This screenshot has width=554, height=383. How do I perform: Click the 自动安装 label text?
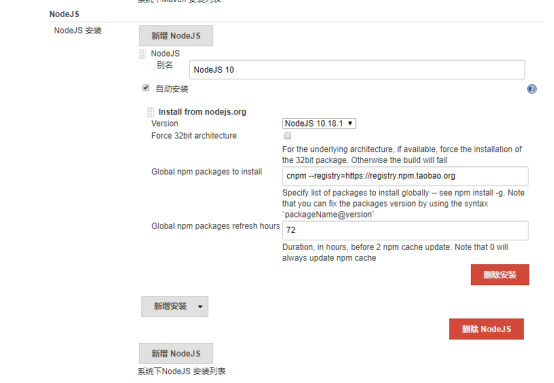click(172, 89)
